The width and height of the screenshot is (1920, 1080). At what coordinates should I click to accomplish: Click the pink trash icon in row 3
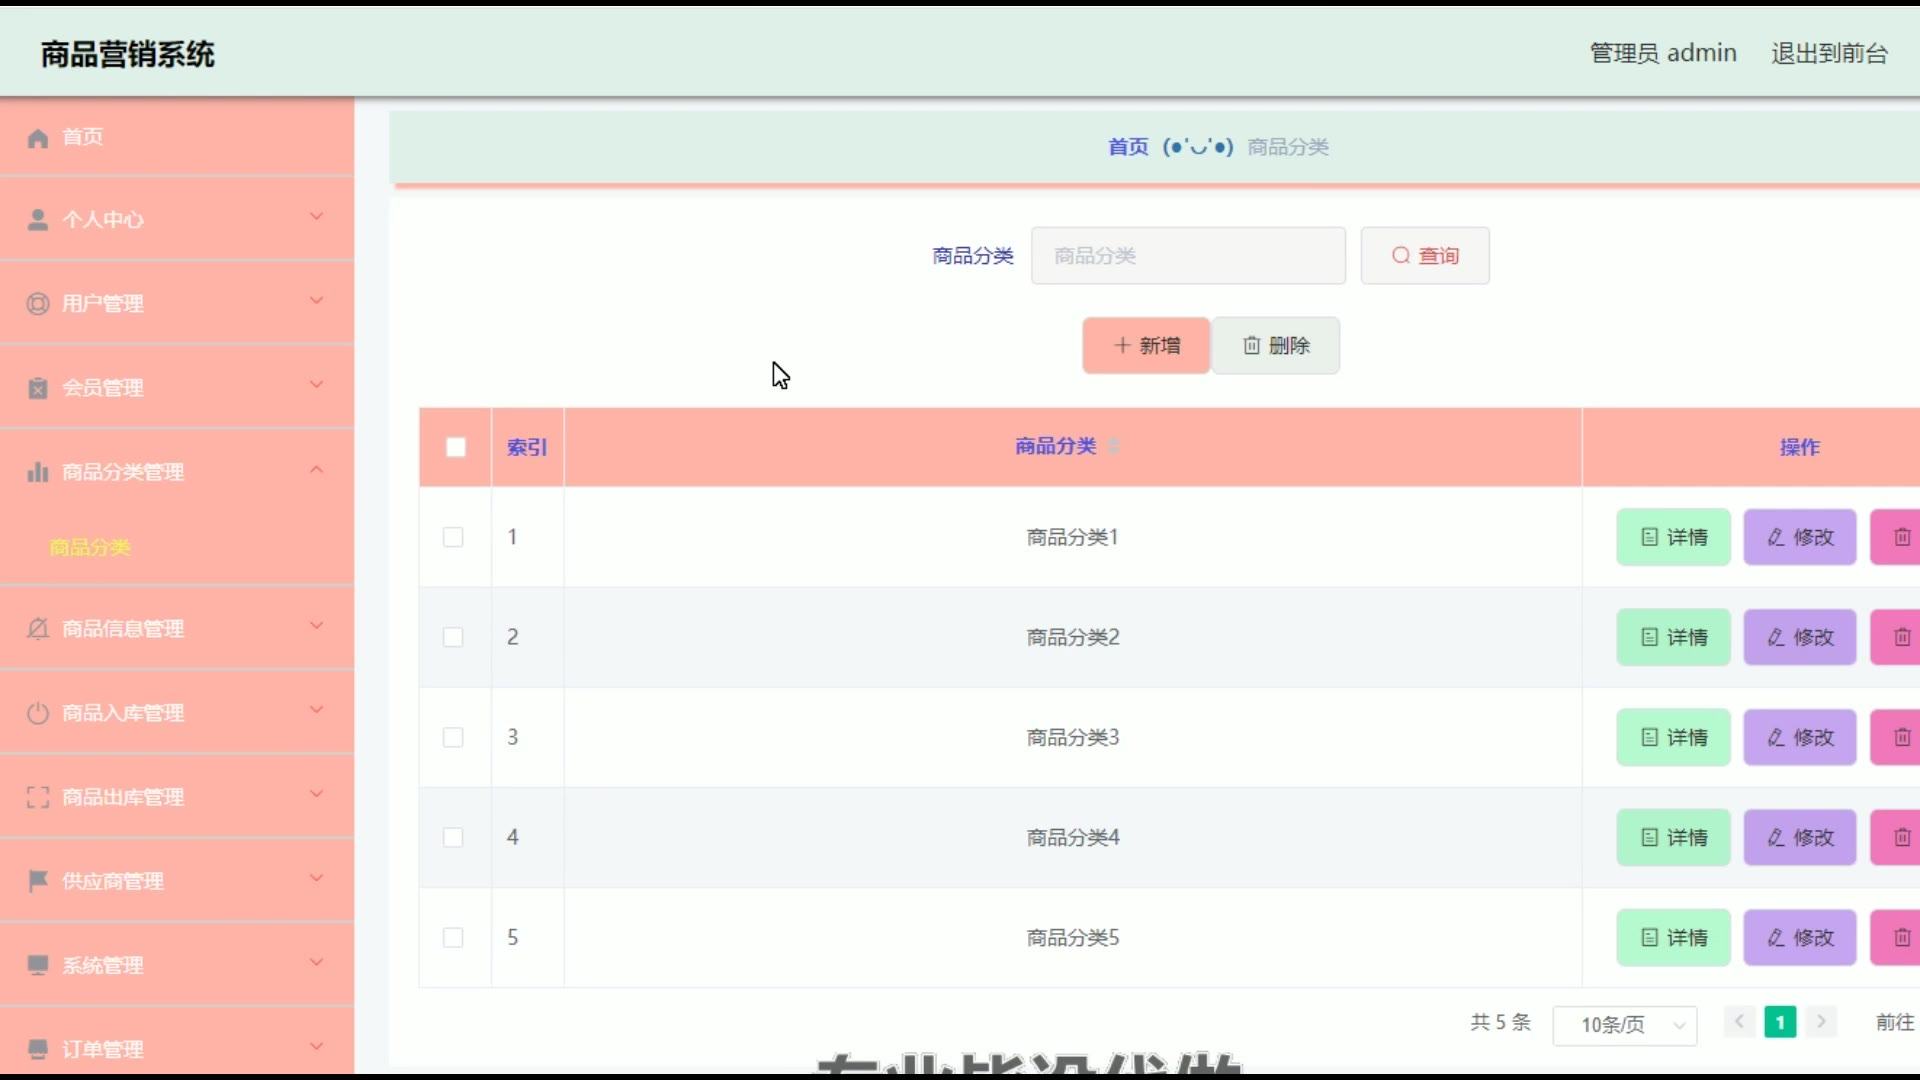pos(1901,737)
